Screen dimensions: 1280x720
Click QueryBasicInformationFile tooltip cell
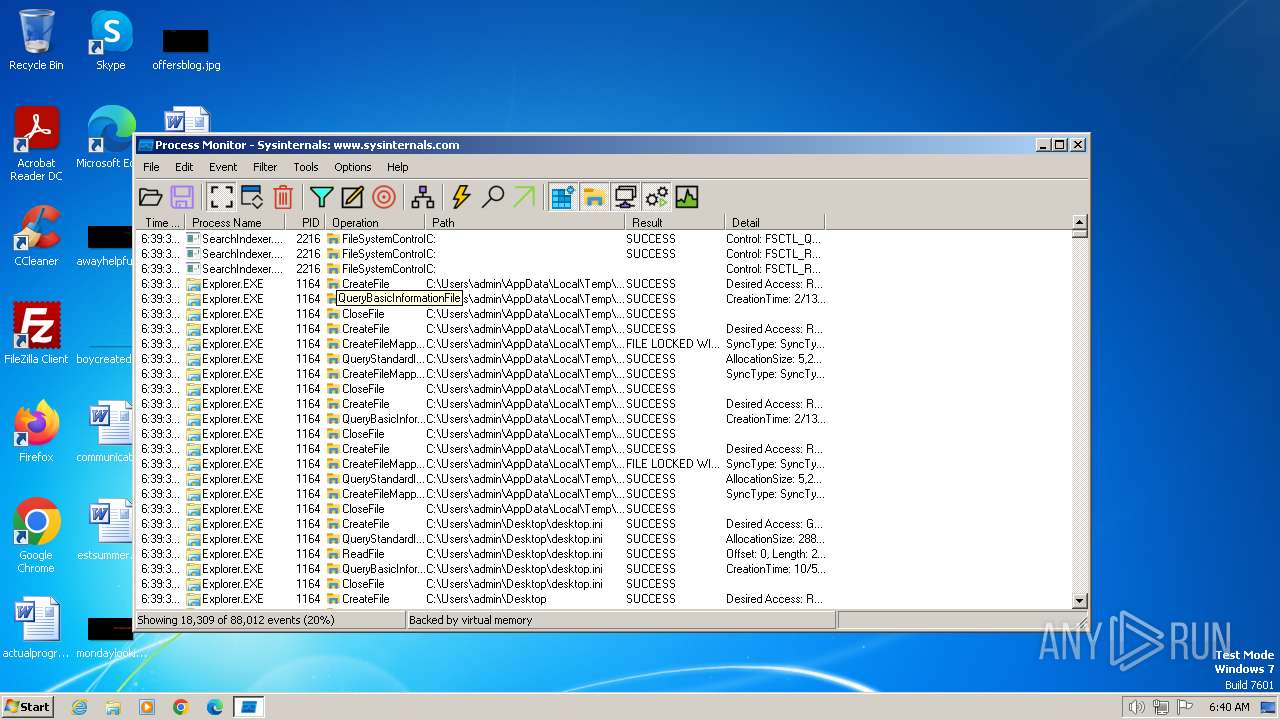399,298
